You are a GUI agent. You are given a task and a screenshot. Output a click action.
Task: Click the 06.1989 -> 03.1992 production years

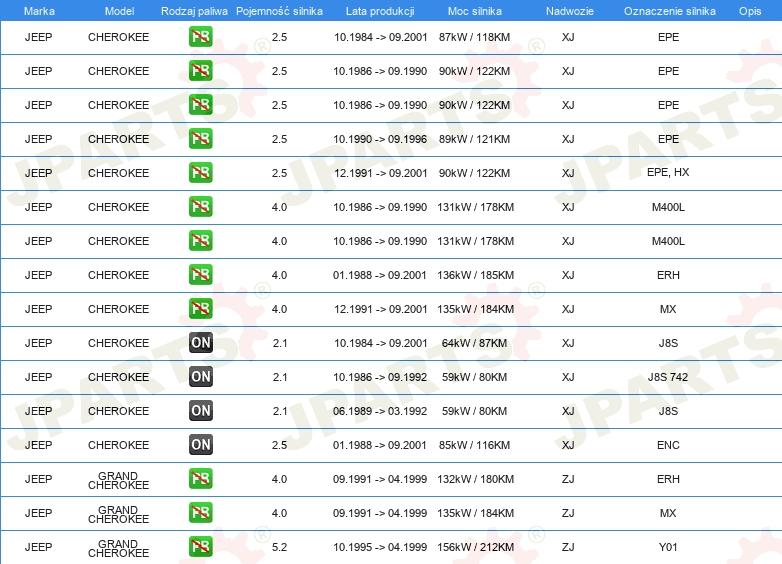pos(380,411)
